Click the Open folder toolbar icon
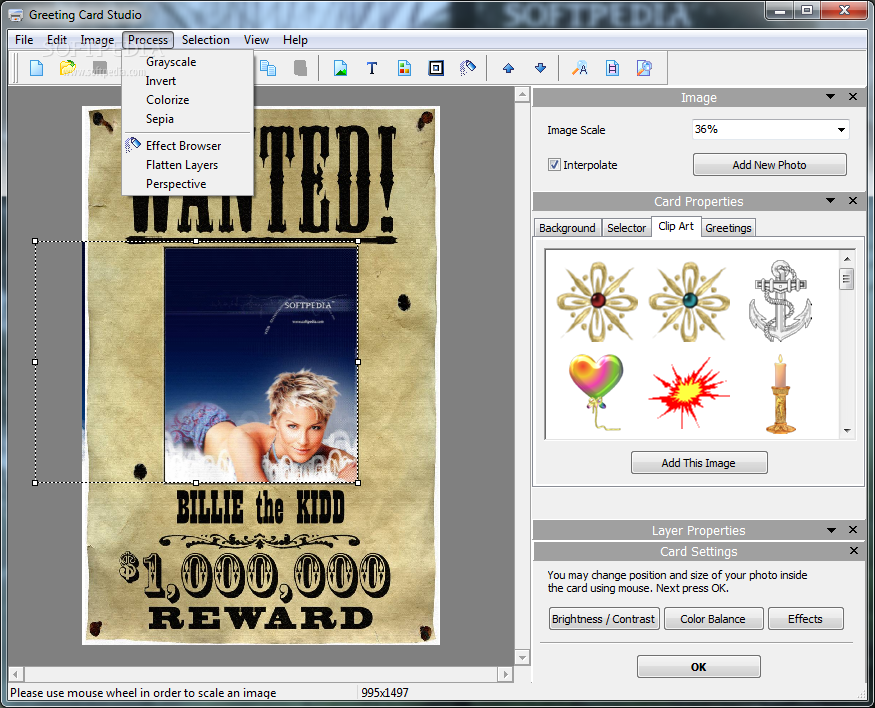 68,68
